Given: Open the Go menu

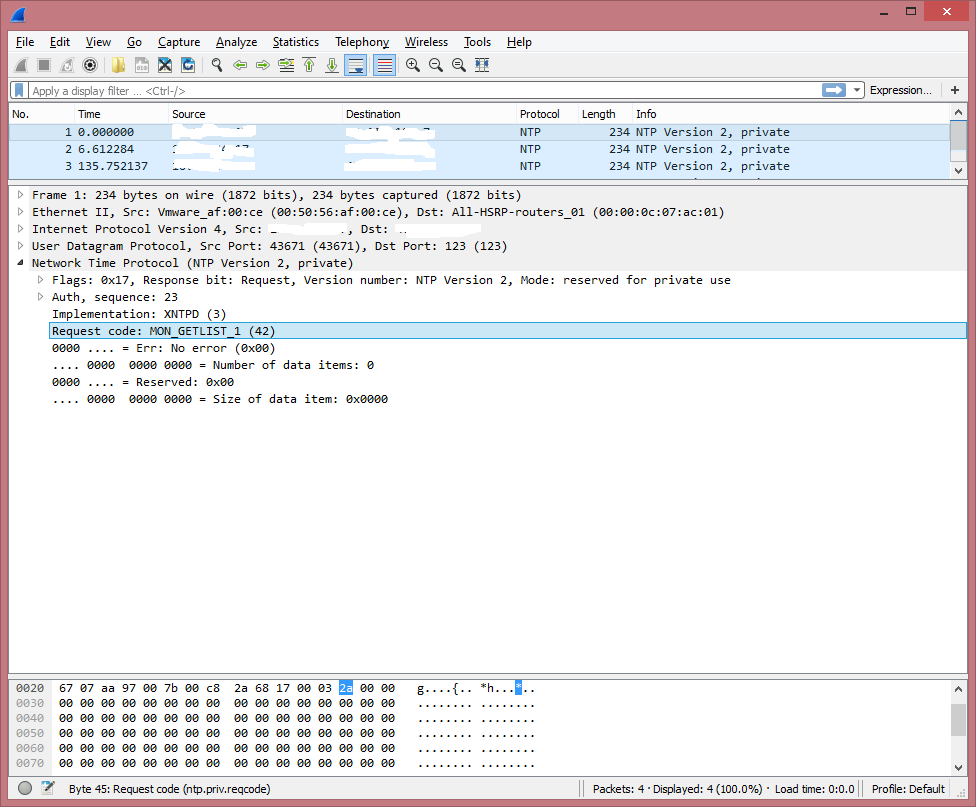Looking at the screenshot, I should (134, 42).
